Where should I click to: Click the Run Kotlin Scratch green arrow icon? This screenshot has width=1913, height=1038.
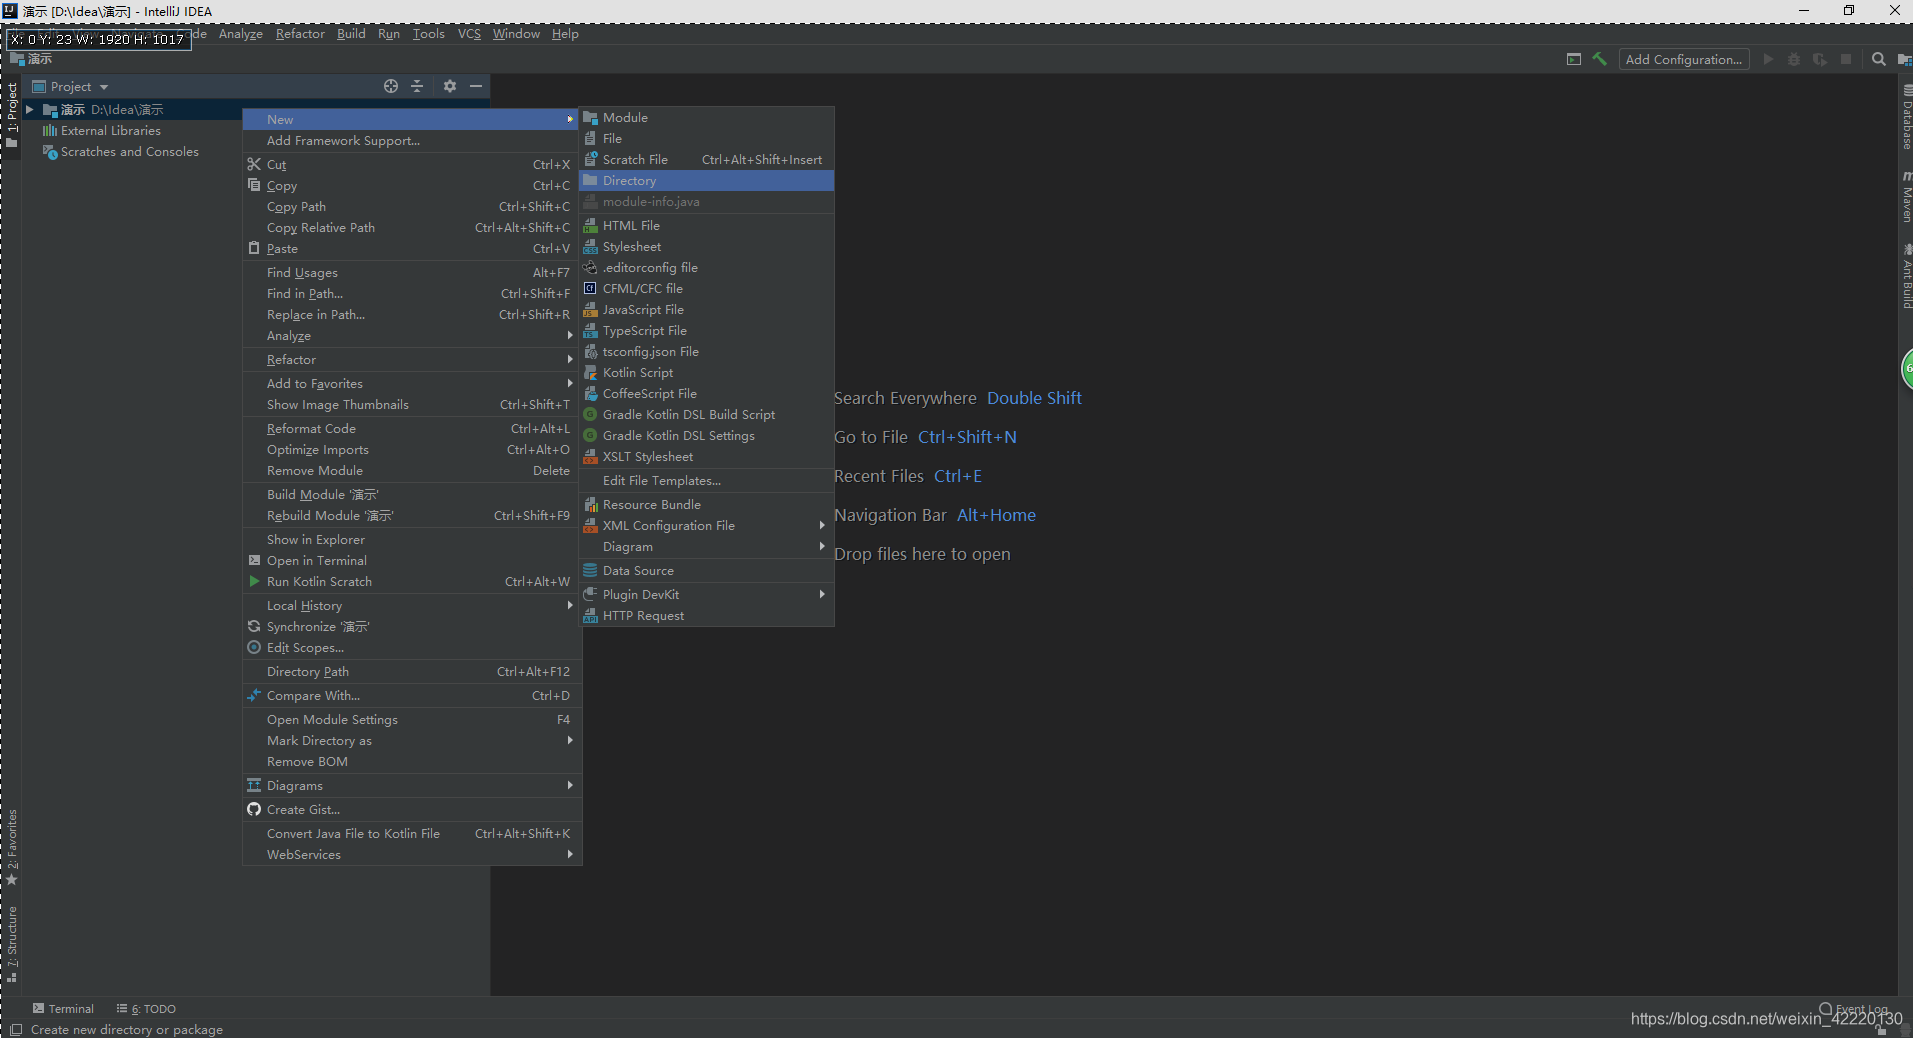254,581
